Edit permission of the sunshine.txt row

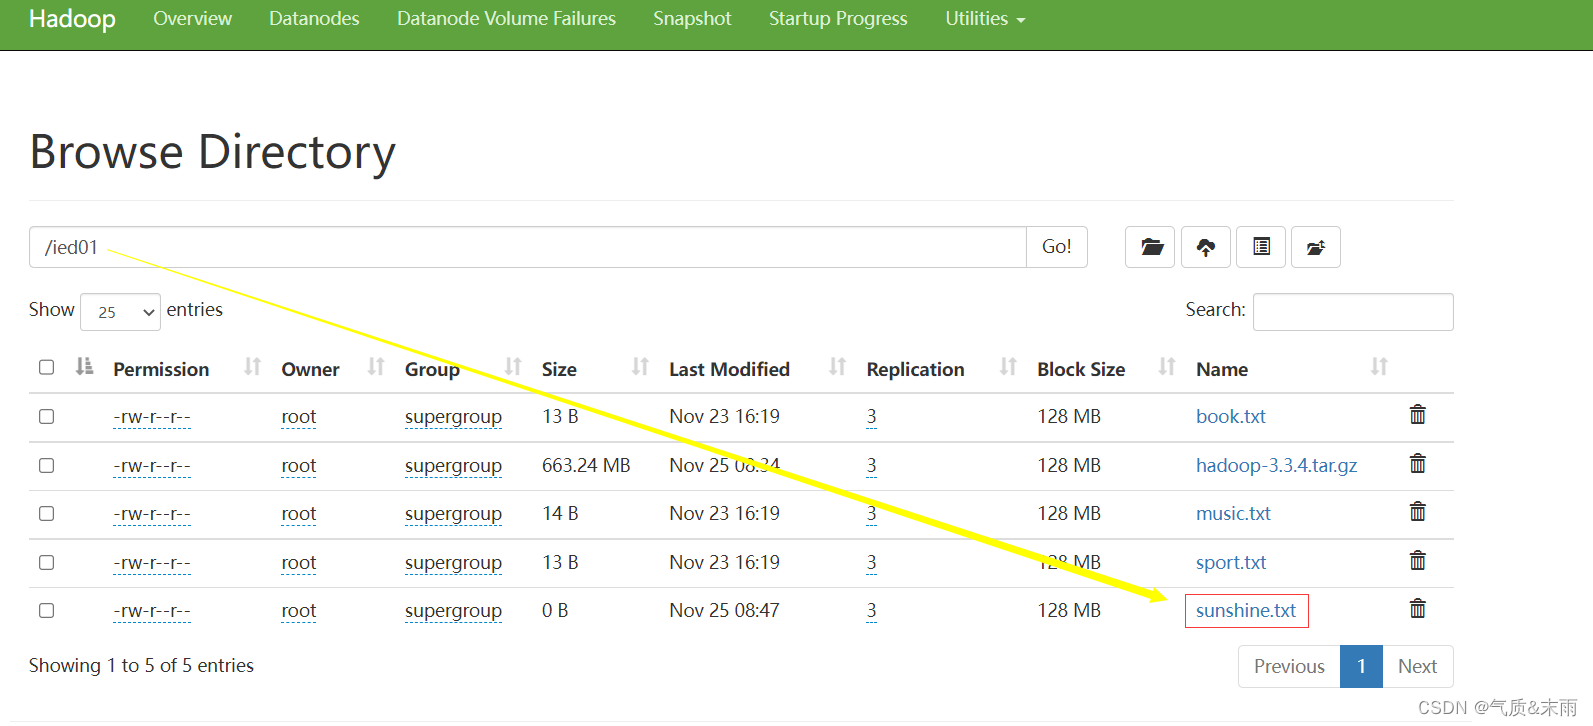point(152,611)
